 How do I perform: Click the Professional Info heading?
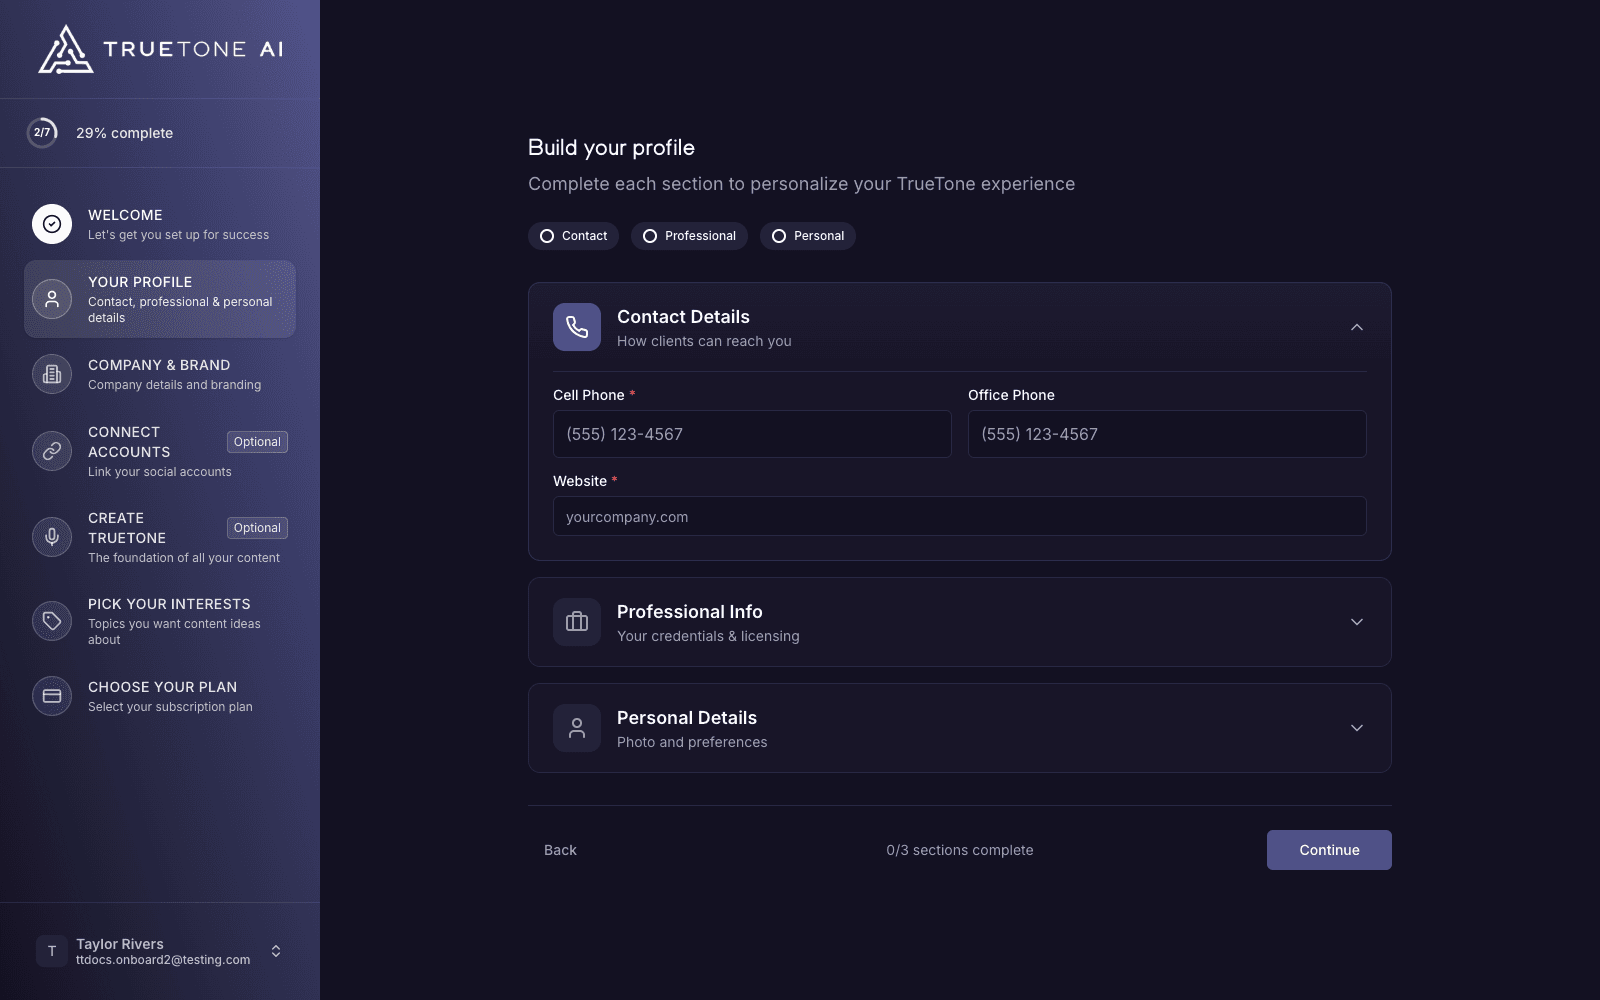pyautogui.click(x=690, y=612)
